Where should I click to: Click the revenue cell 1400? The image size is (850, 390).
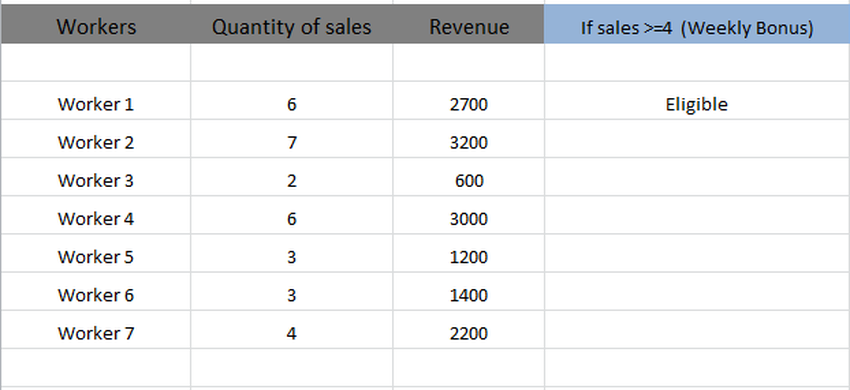click(x=469, y=291)
